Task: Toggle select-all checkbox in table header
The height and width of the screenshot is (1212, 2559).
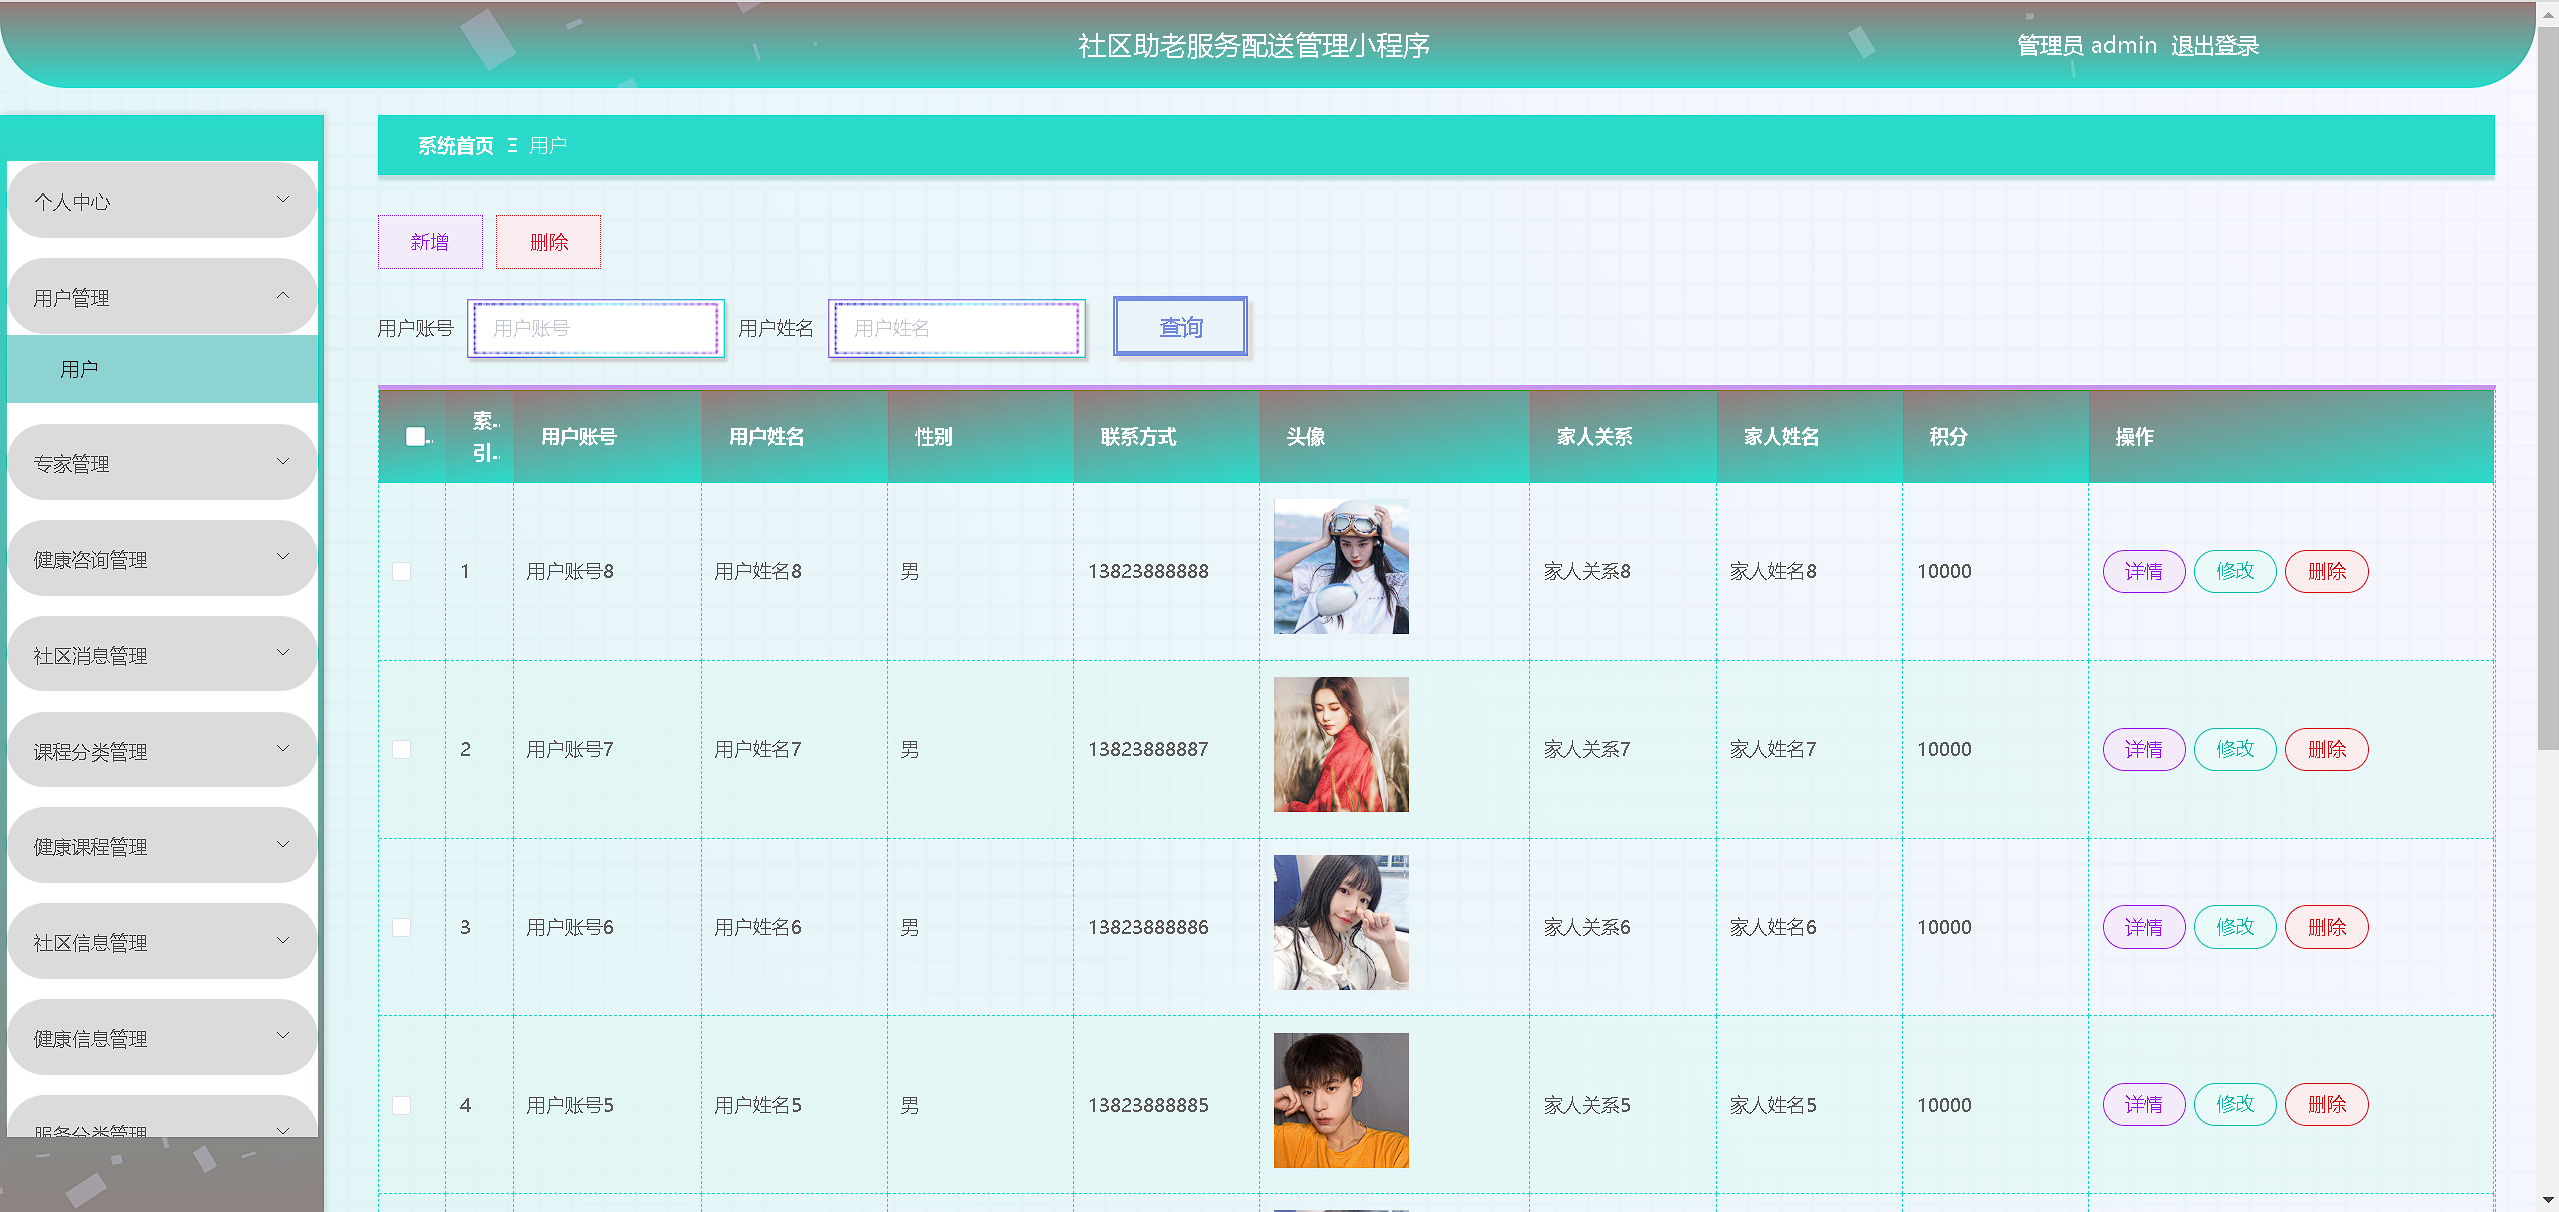Action: 415,436
